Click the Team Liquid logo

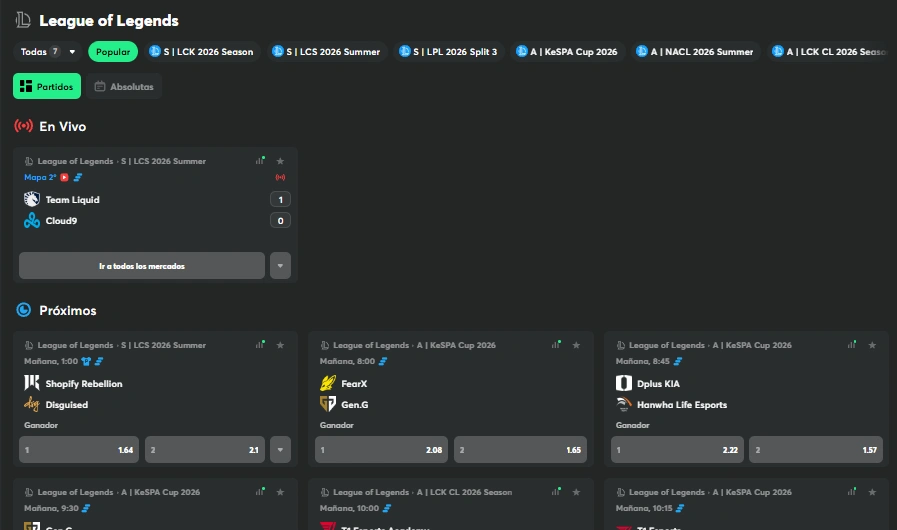point(32,199)
